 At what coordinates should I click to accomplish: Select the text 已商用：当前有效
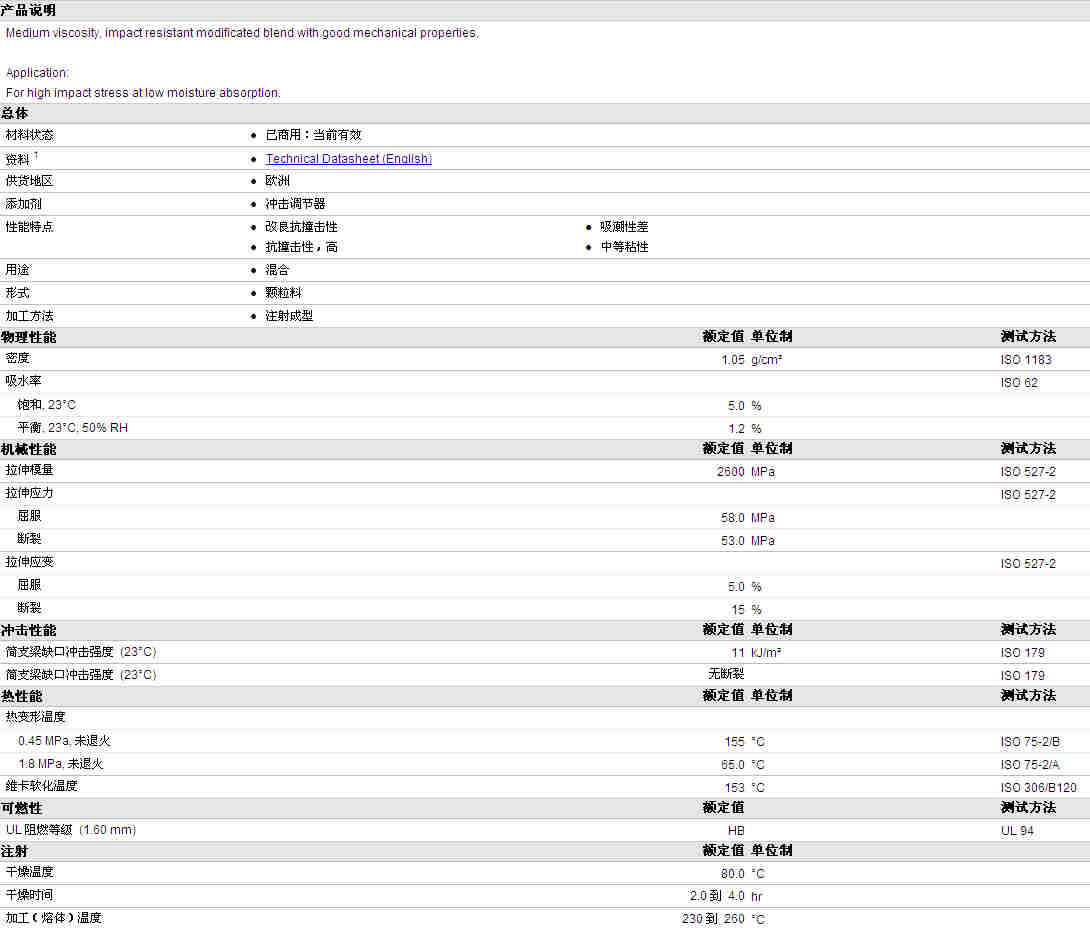(x=314, y=135)
